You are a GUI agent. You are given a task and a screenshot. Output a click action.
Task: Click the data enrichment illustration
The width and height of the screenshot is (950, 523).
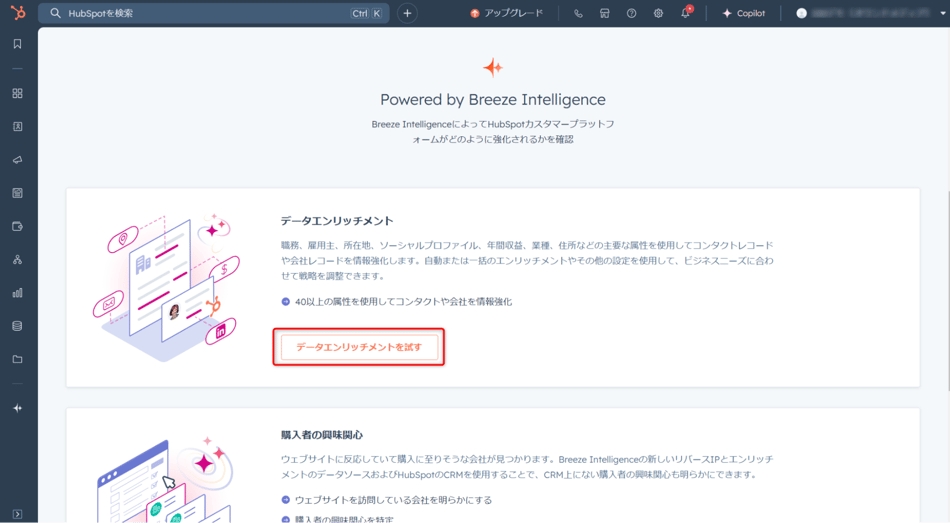pos(167,287)
